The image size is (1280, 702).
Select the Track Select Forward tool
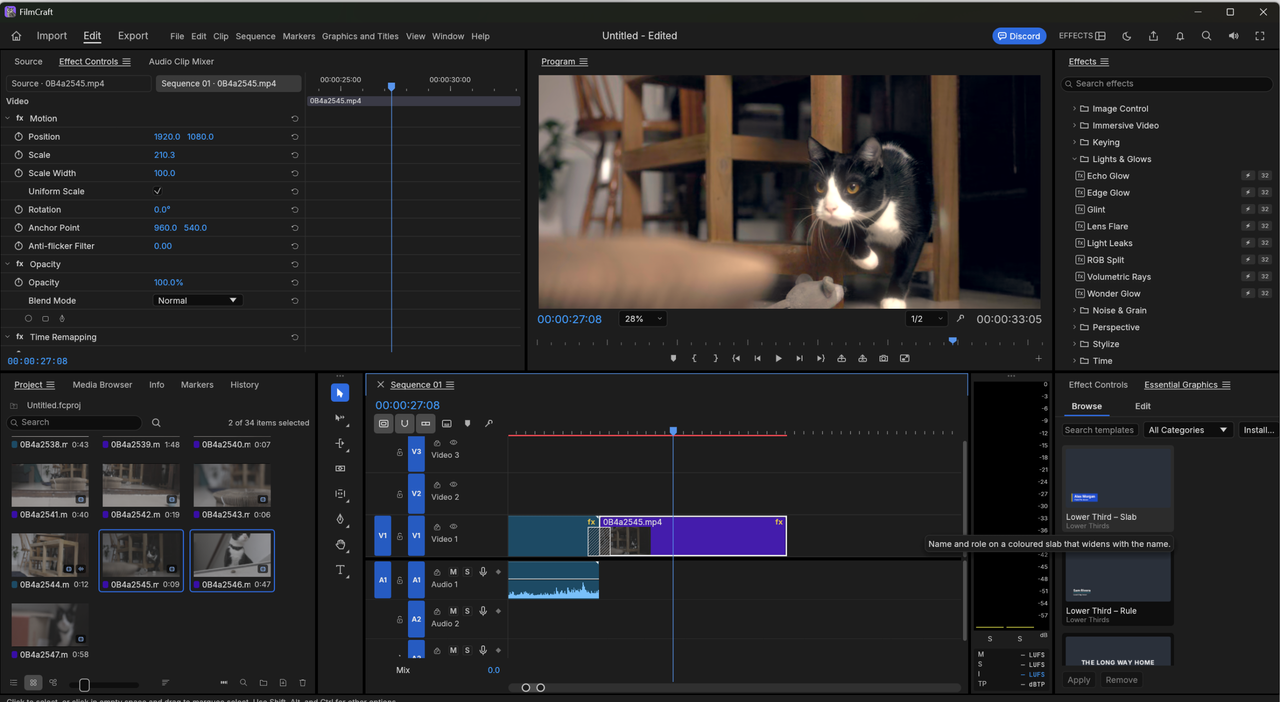(x=340, y=418)
